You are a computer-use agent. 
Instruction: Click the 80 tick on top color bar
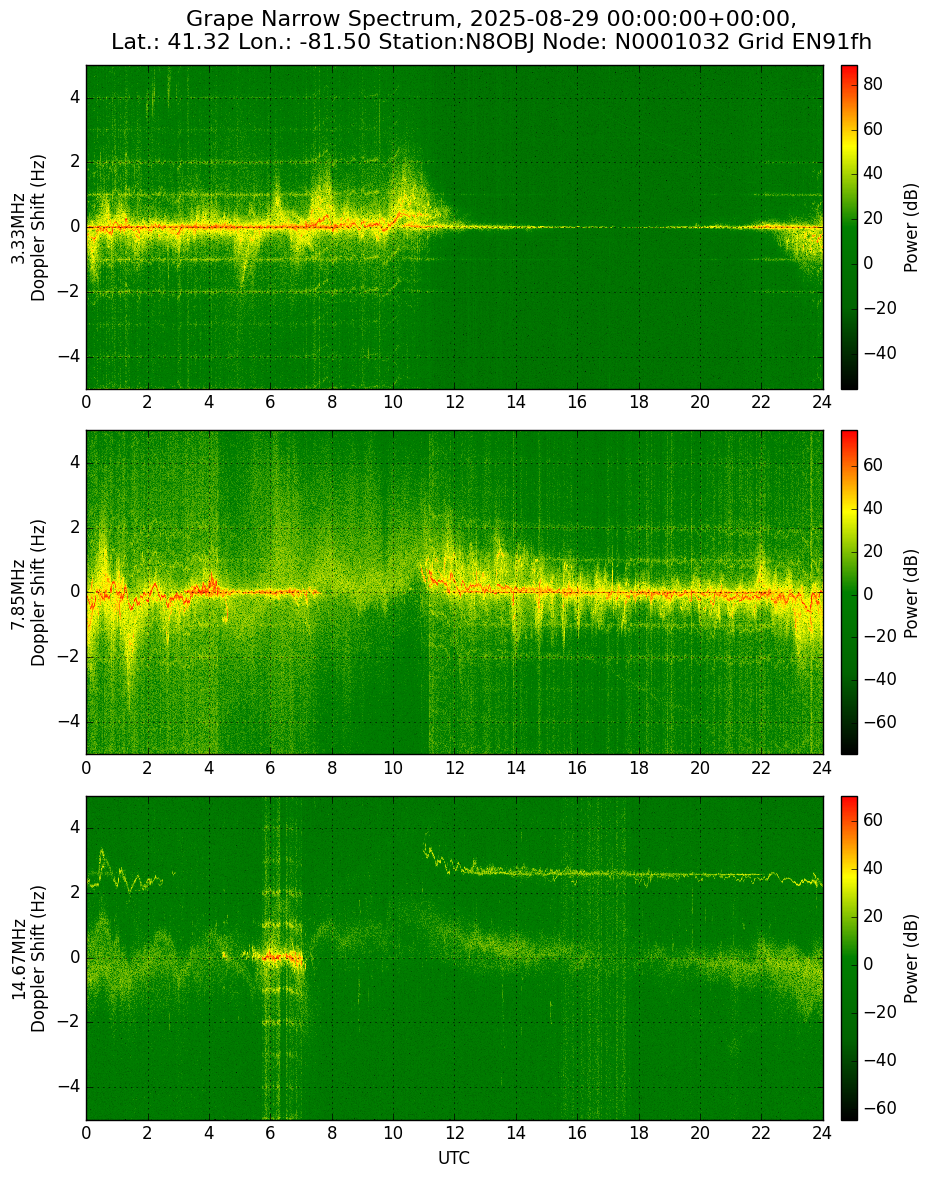(x=873, y=84)
